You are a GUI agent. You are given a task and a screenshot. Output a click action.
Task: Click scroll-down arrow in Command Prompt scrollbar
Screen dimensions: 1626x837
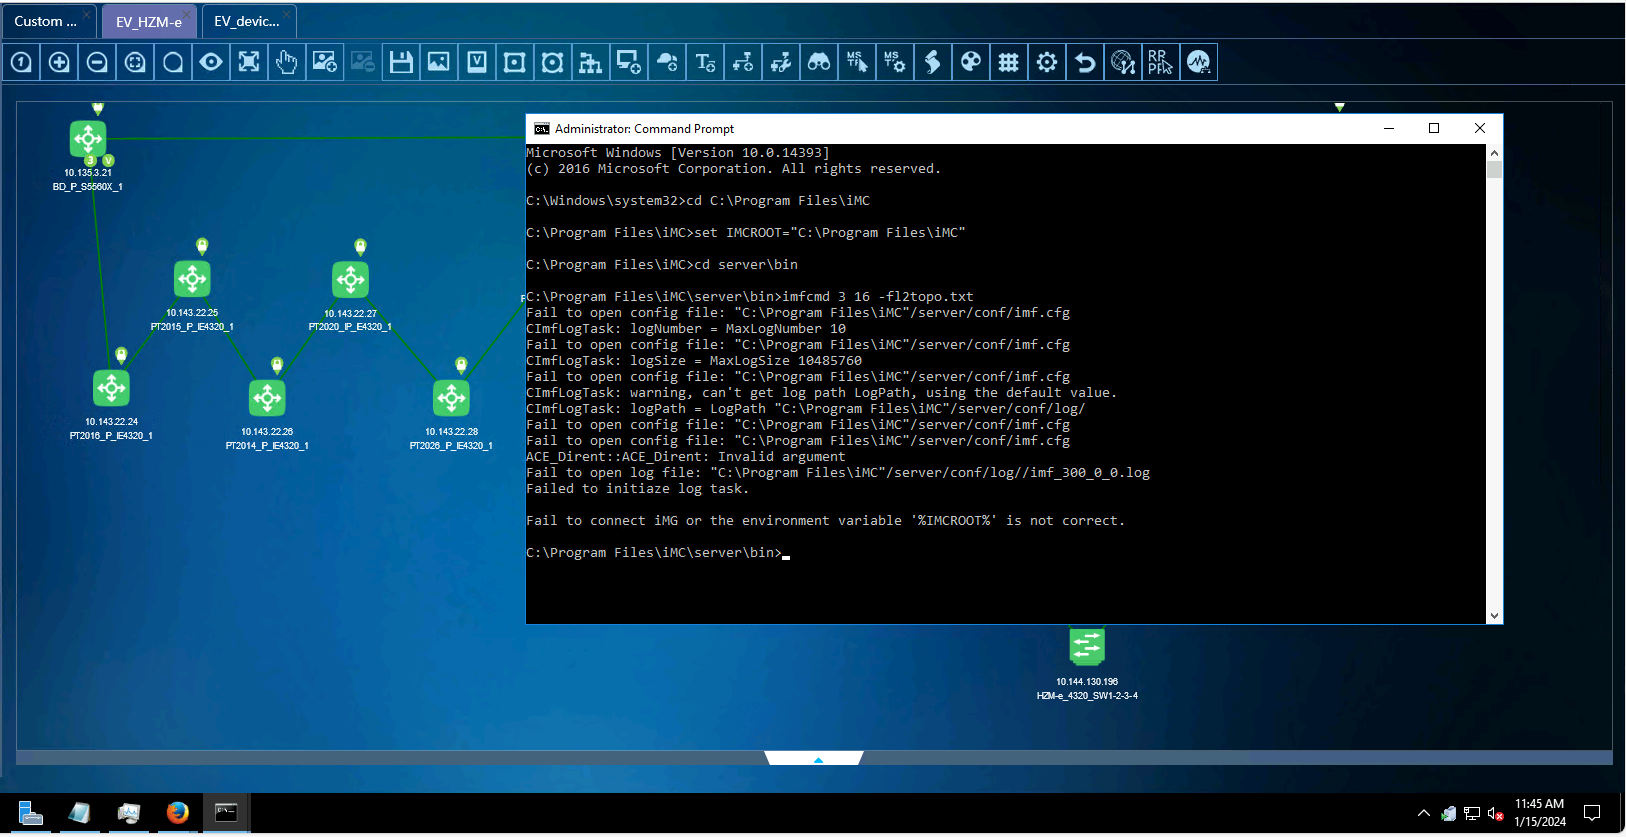point(1494,616)
